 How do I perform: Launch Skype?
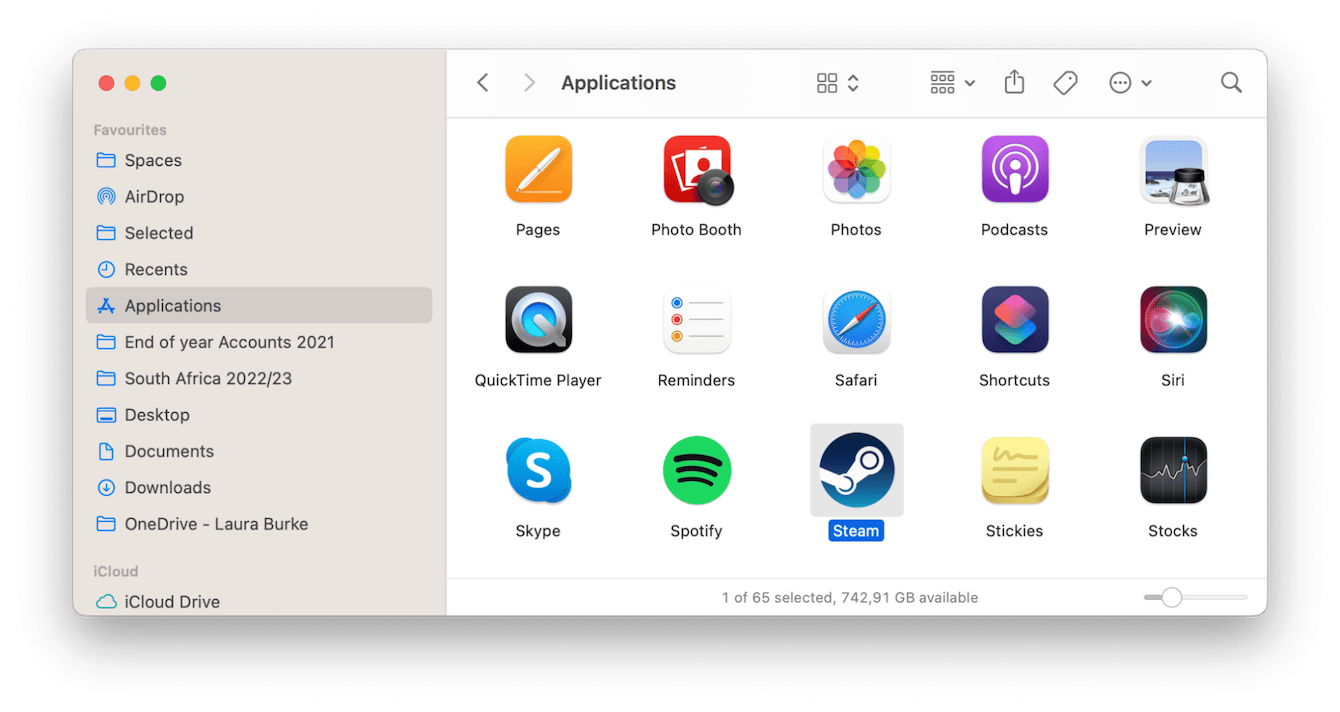(x=538, y=470)
